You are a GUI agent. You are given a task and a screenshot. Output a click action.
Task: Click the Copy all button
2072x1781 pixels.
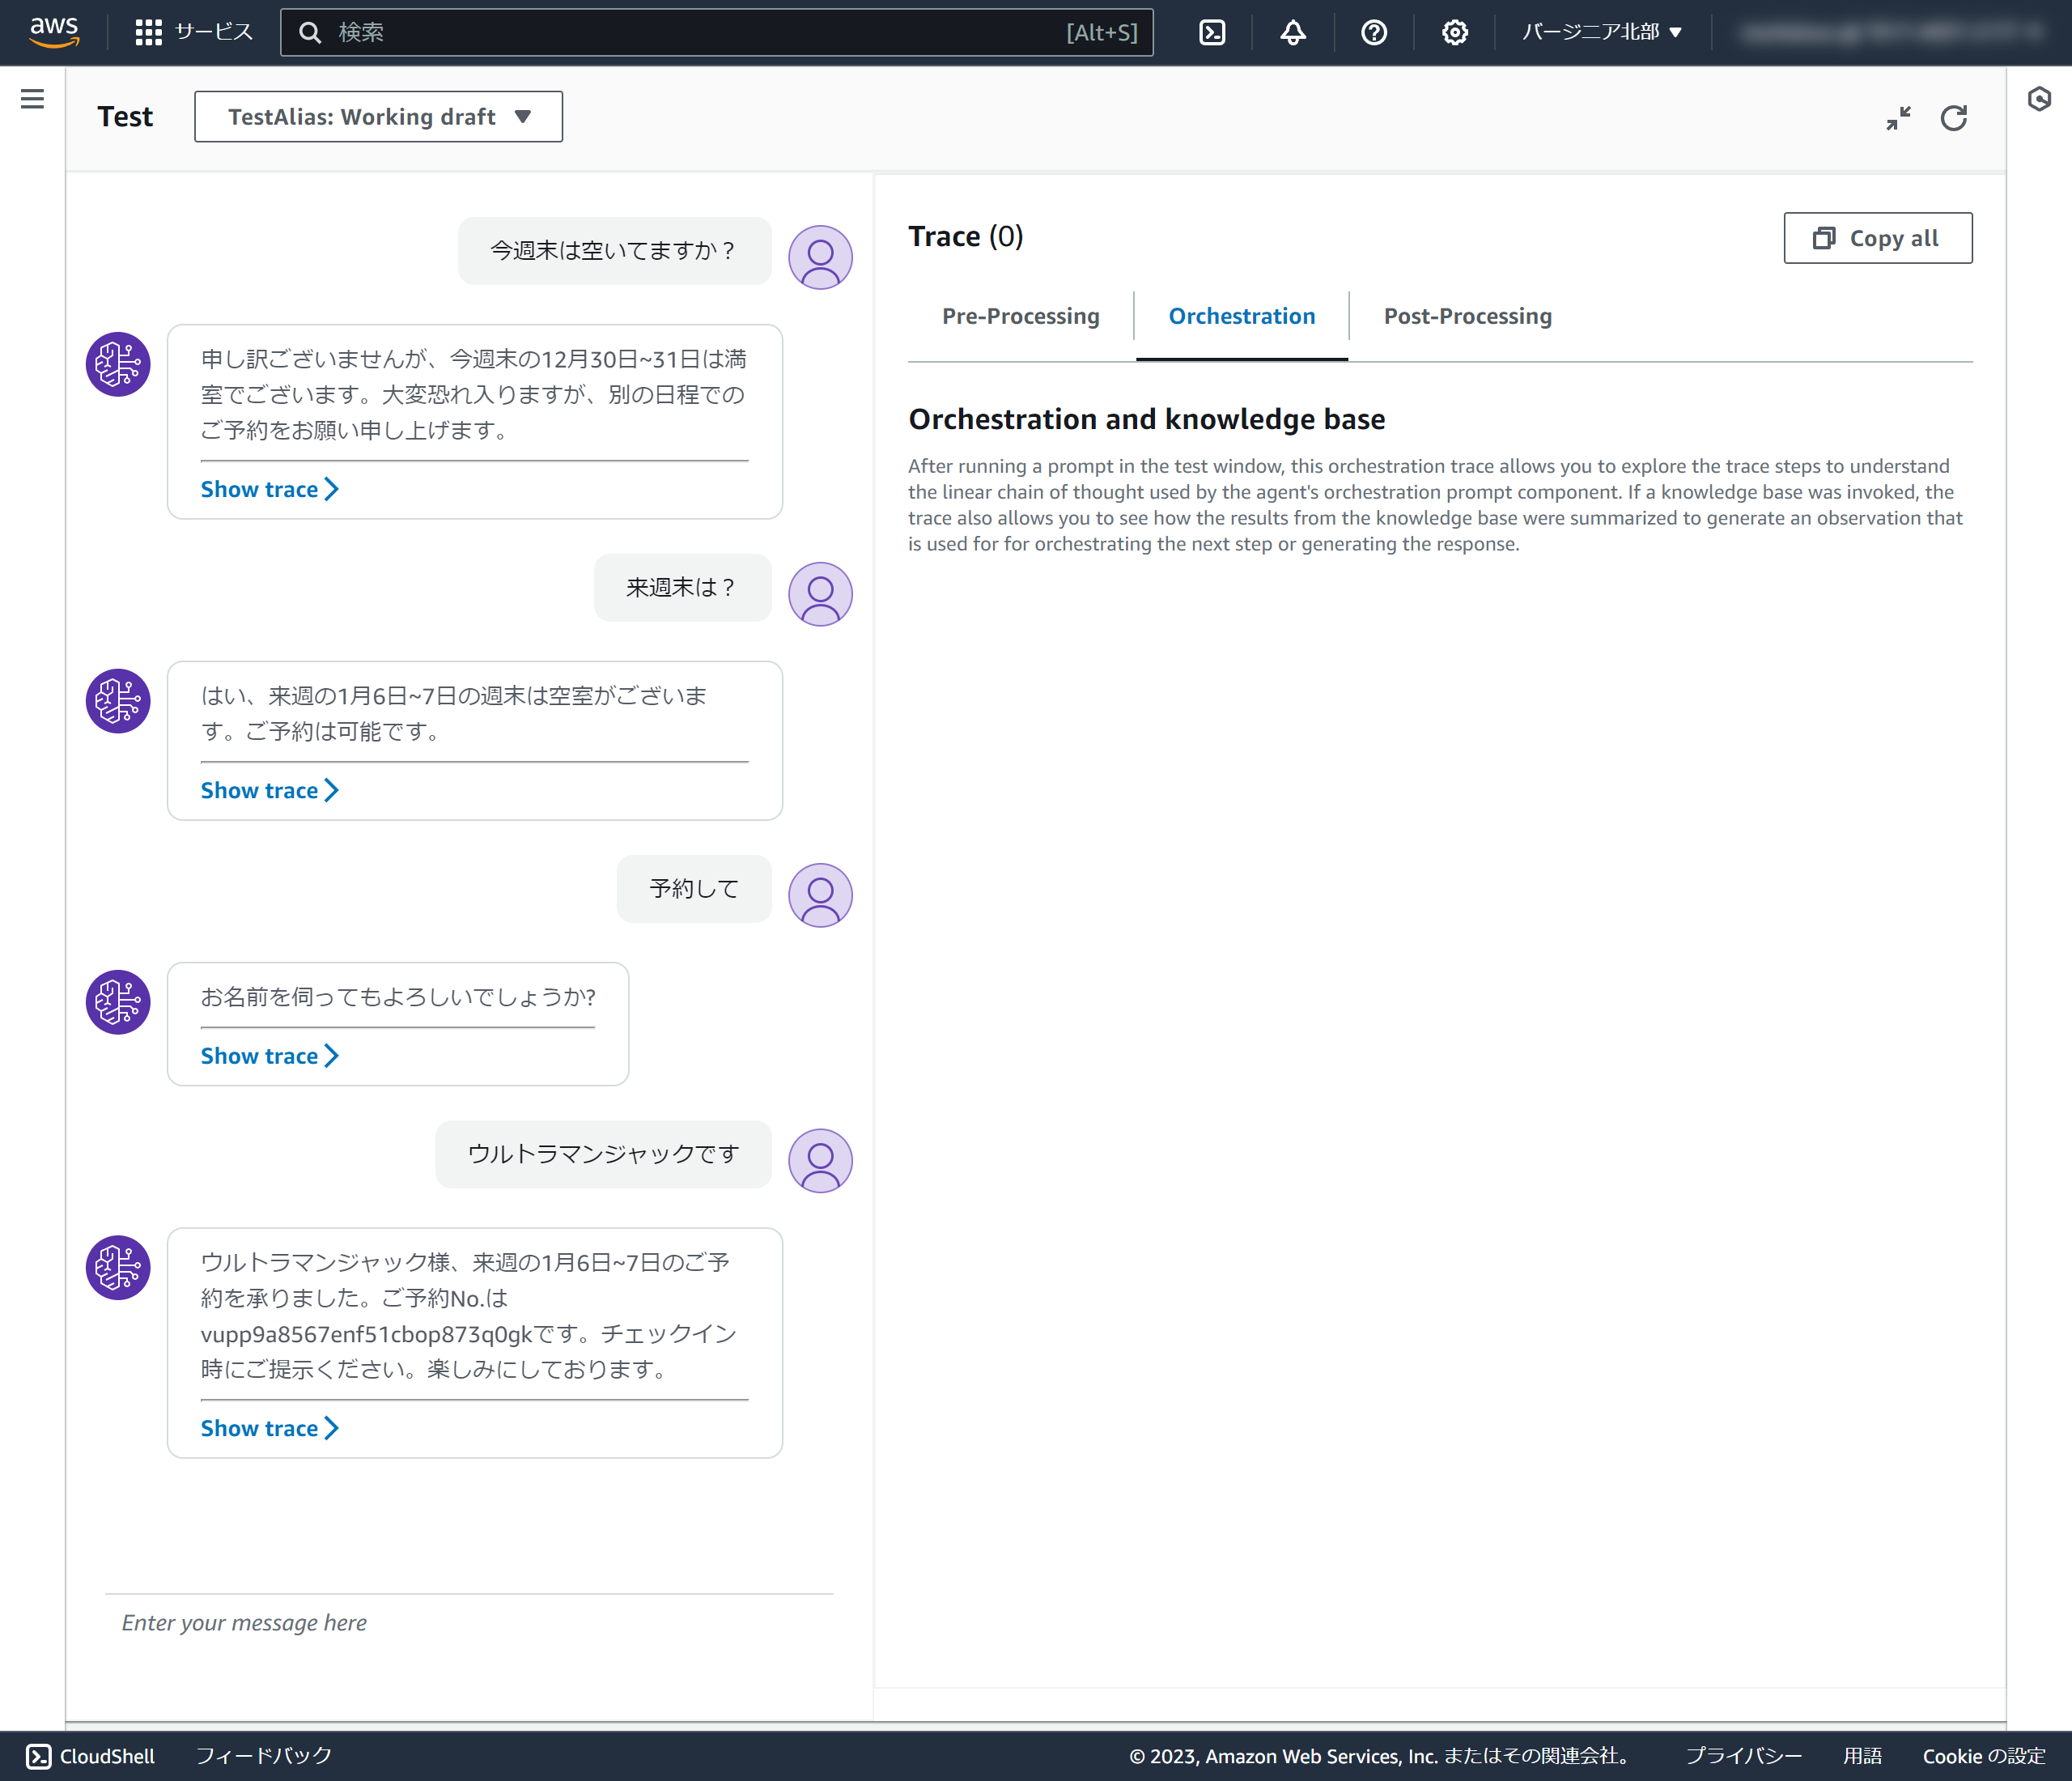(1877, 238)
